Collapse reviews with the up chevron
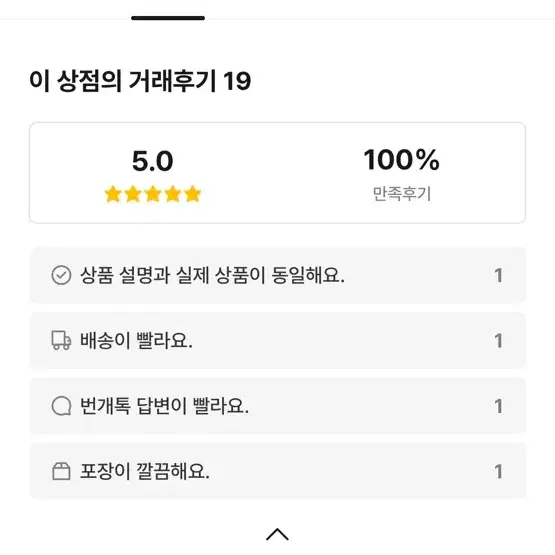This screenshot has height=555, width=555. click(x=277, y=534)
